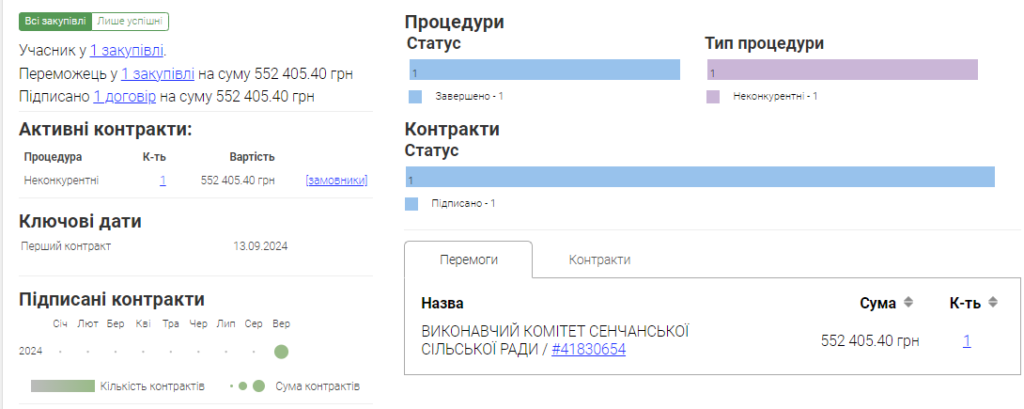
Task: Click the Завершено status bar
Action: point(544,70)
